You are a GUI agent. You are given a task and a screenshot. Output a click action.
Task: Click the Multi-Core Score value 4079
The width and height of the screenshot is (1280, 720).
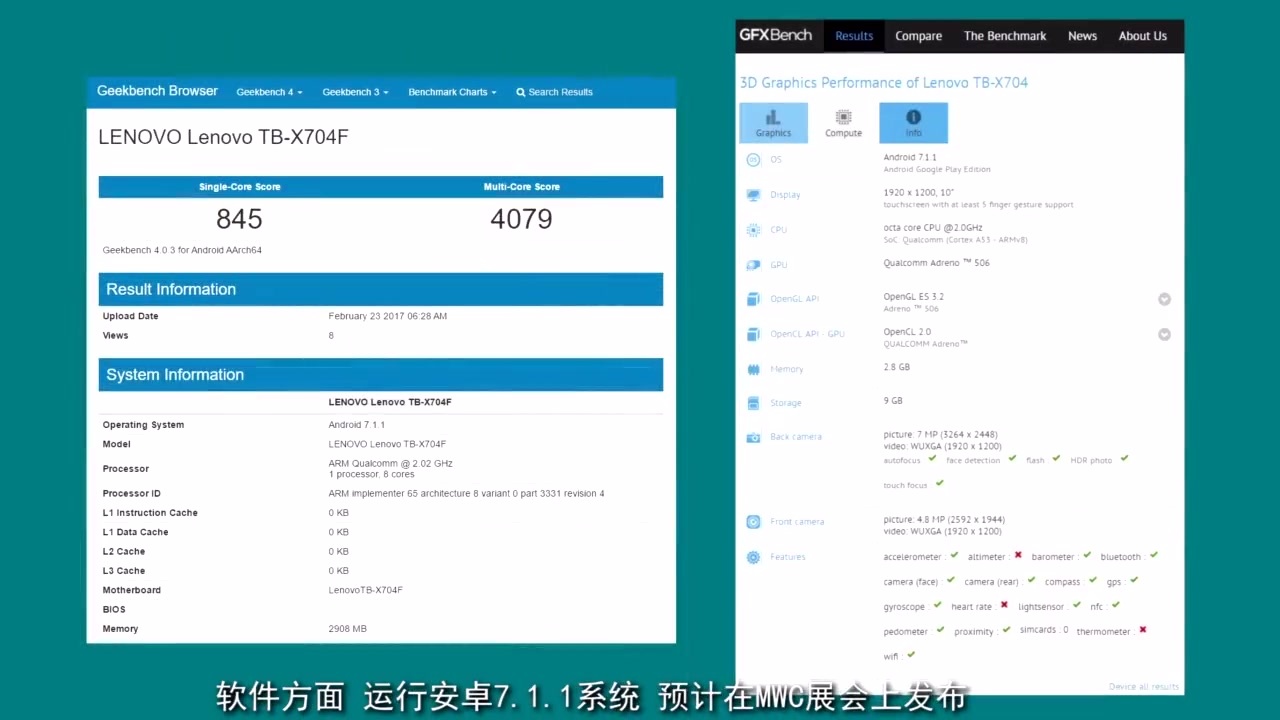point(521,219)
